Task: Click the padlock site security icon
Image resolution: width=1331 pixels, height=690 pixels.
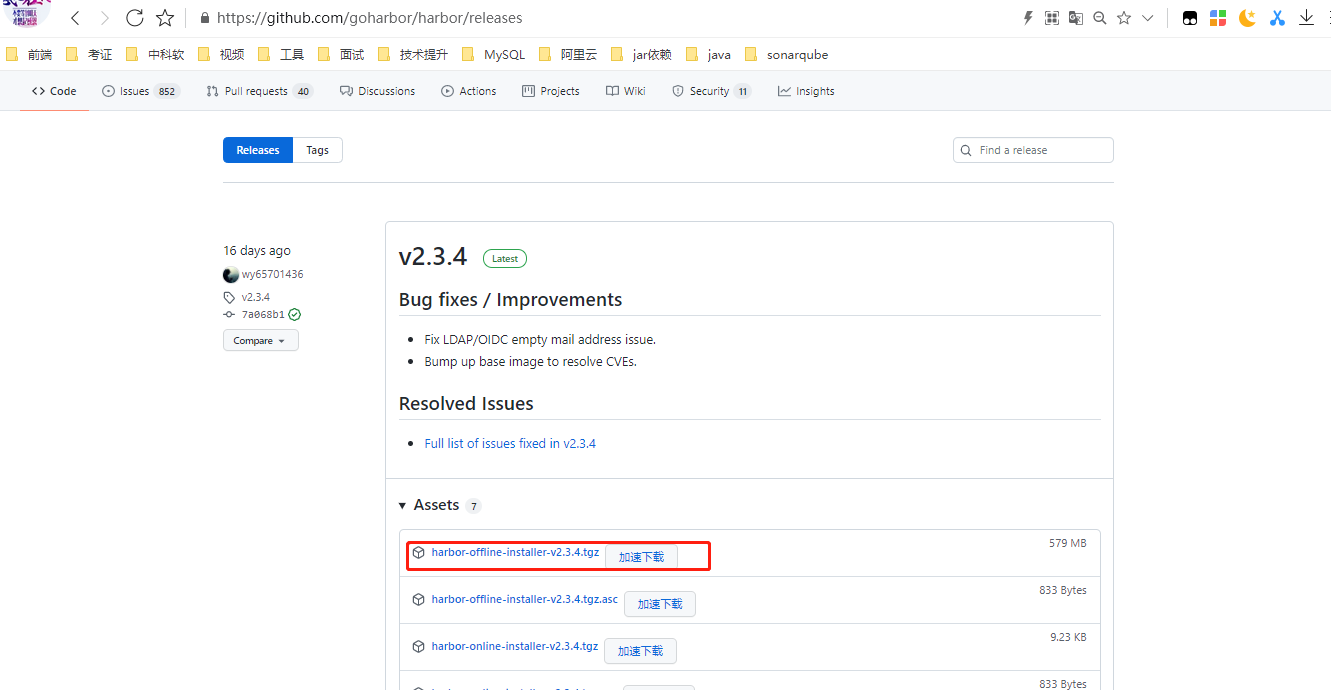Action: [x=205, y=18]
